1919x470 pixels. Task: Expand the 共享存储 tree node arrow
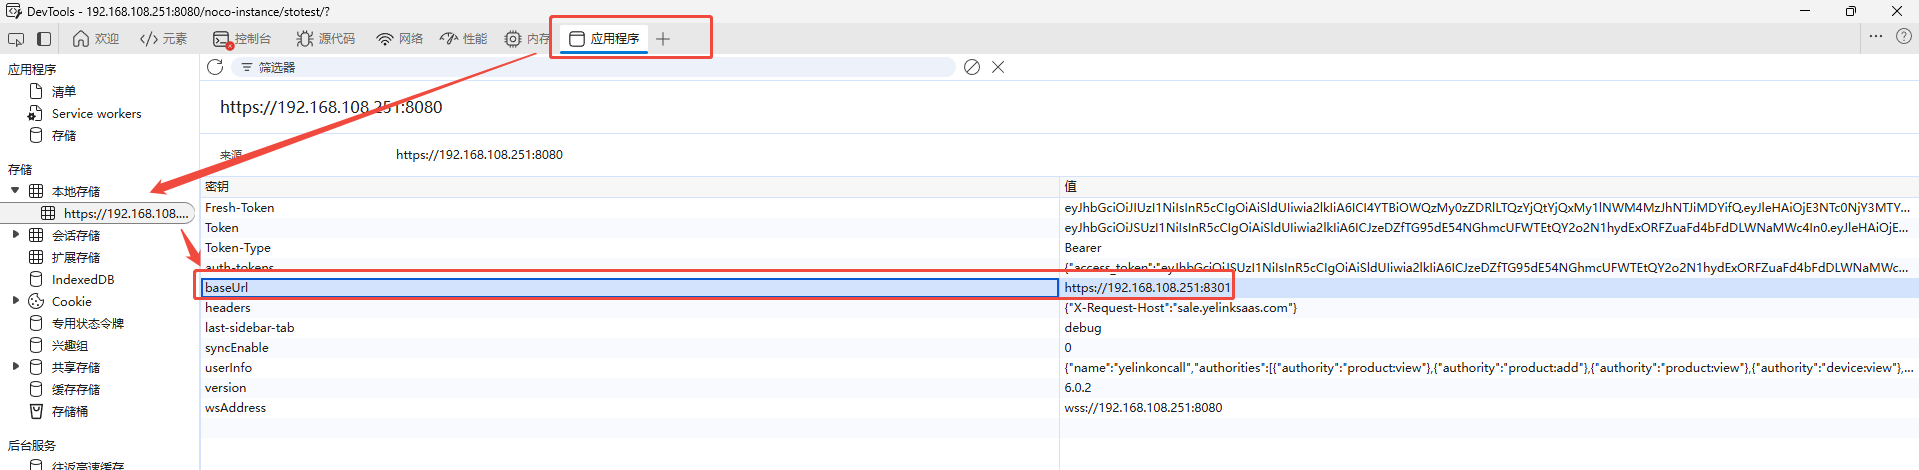pos(15,367)
